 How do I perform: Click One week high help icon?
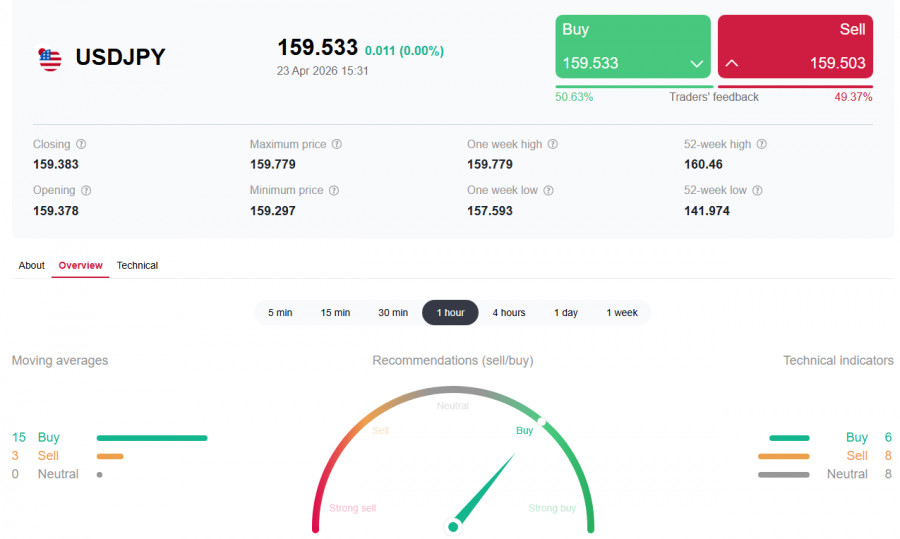coord(553,144)
